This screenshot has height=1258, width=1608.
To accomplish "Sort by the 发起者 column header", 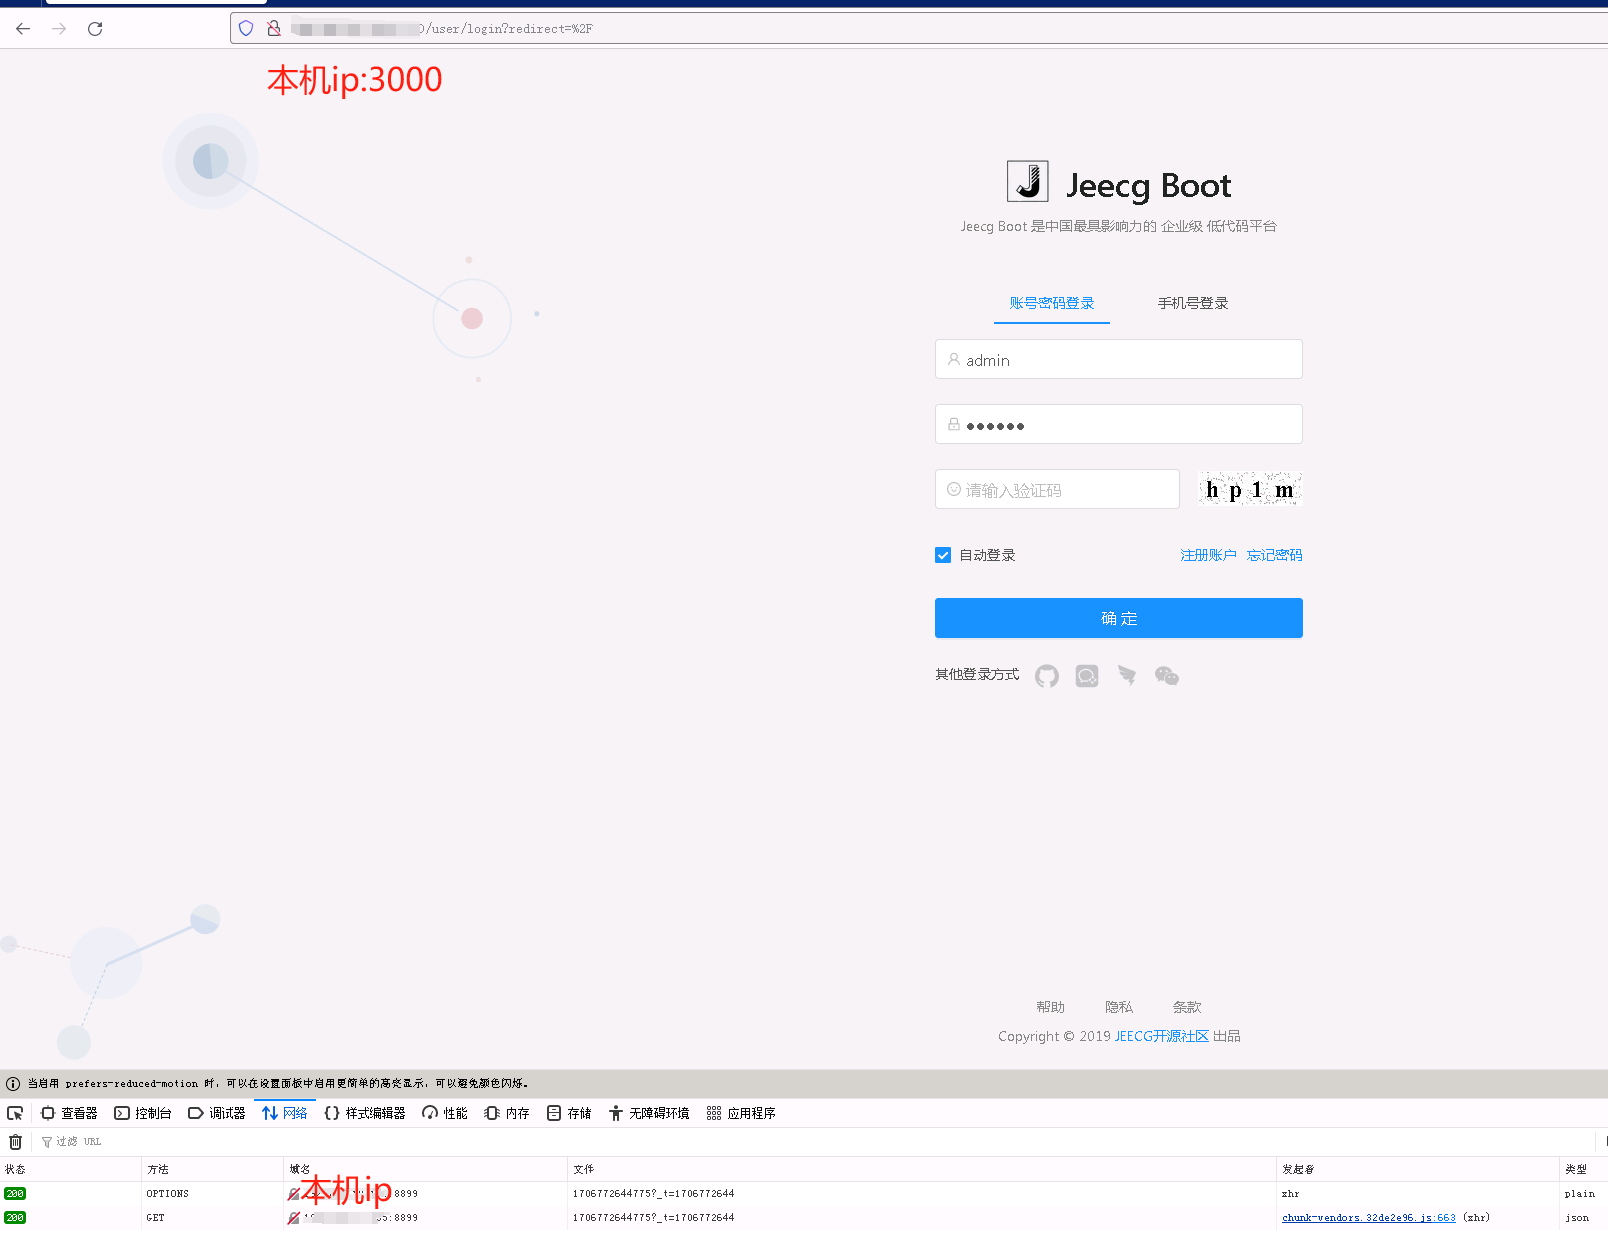I will pyautogui.click(x=1418, y=1169).
